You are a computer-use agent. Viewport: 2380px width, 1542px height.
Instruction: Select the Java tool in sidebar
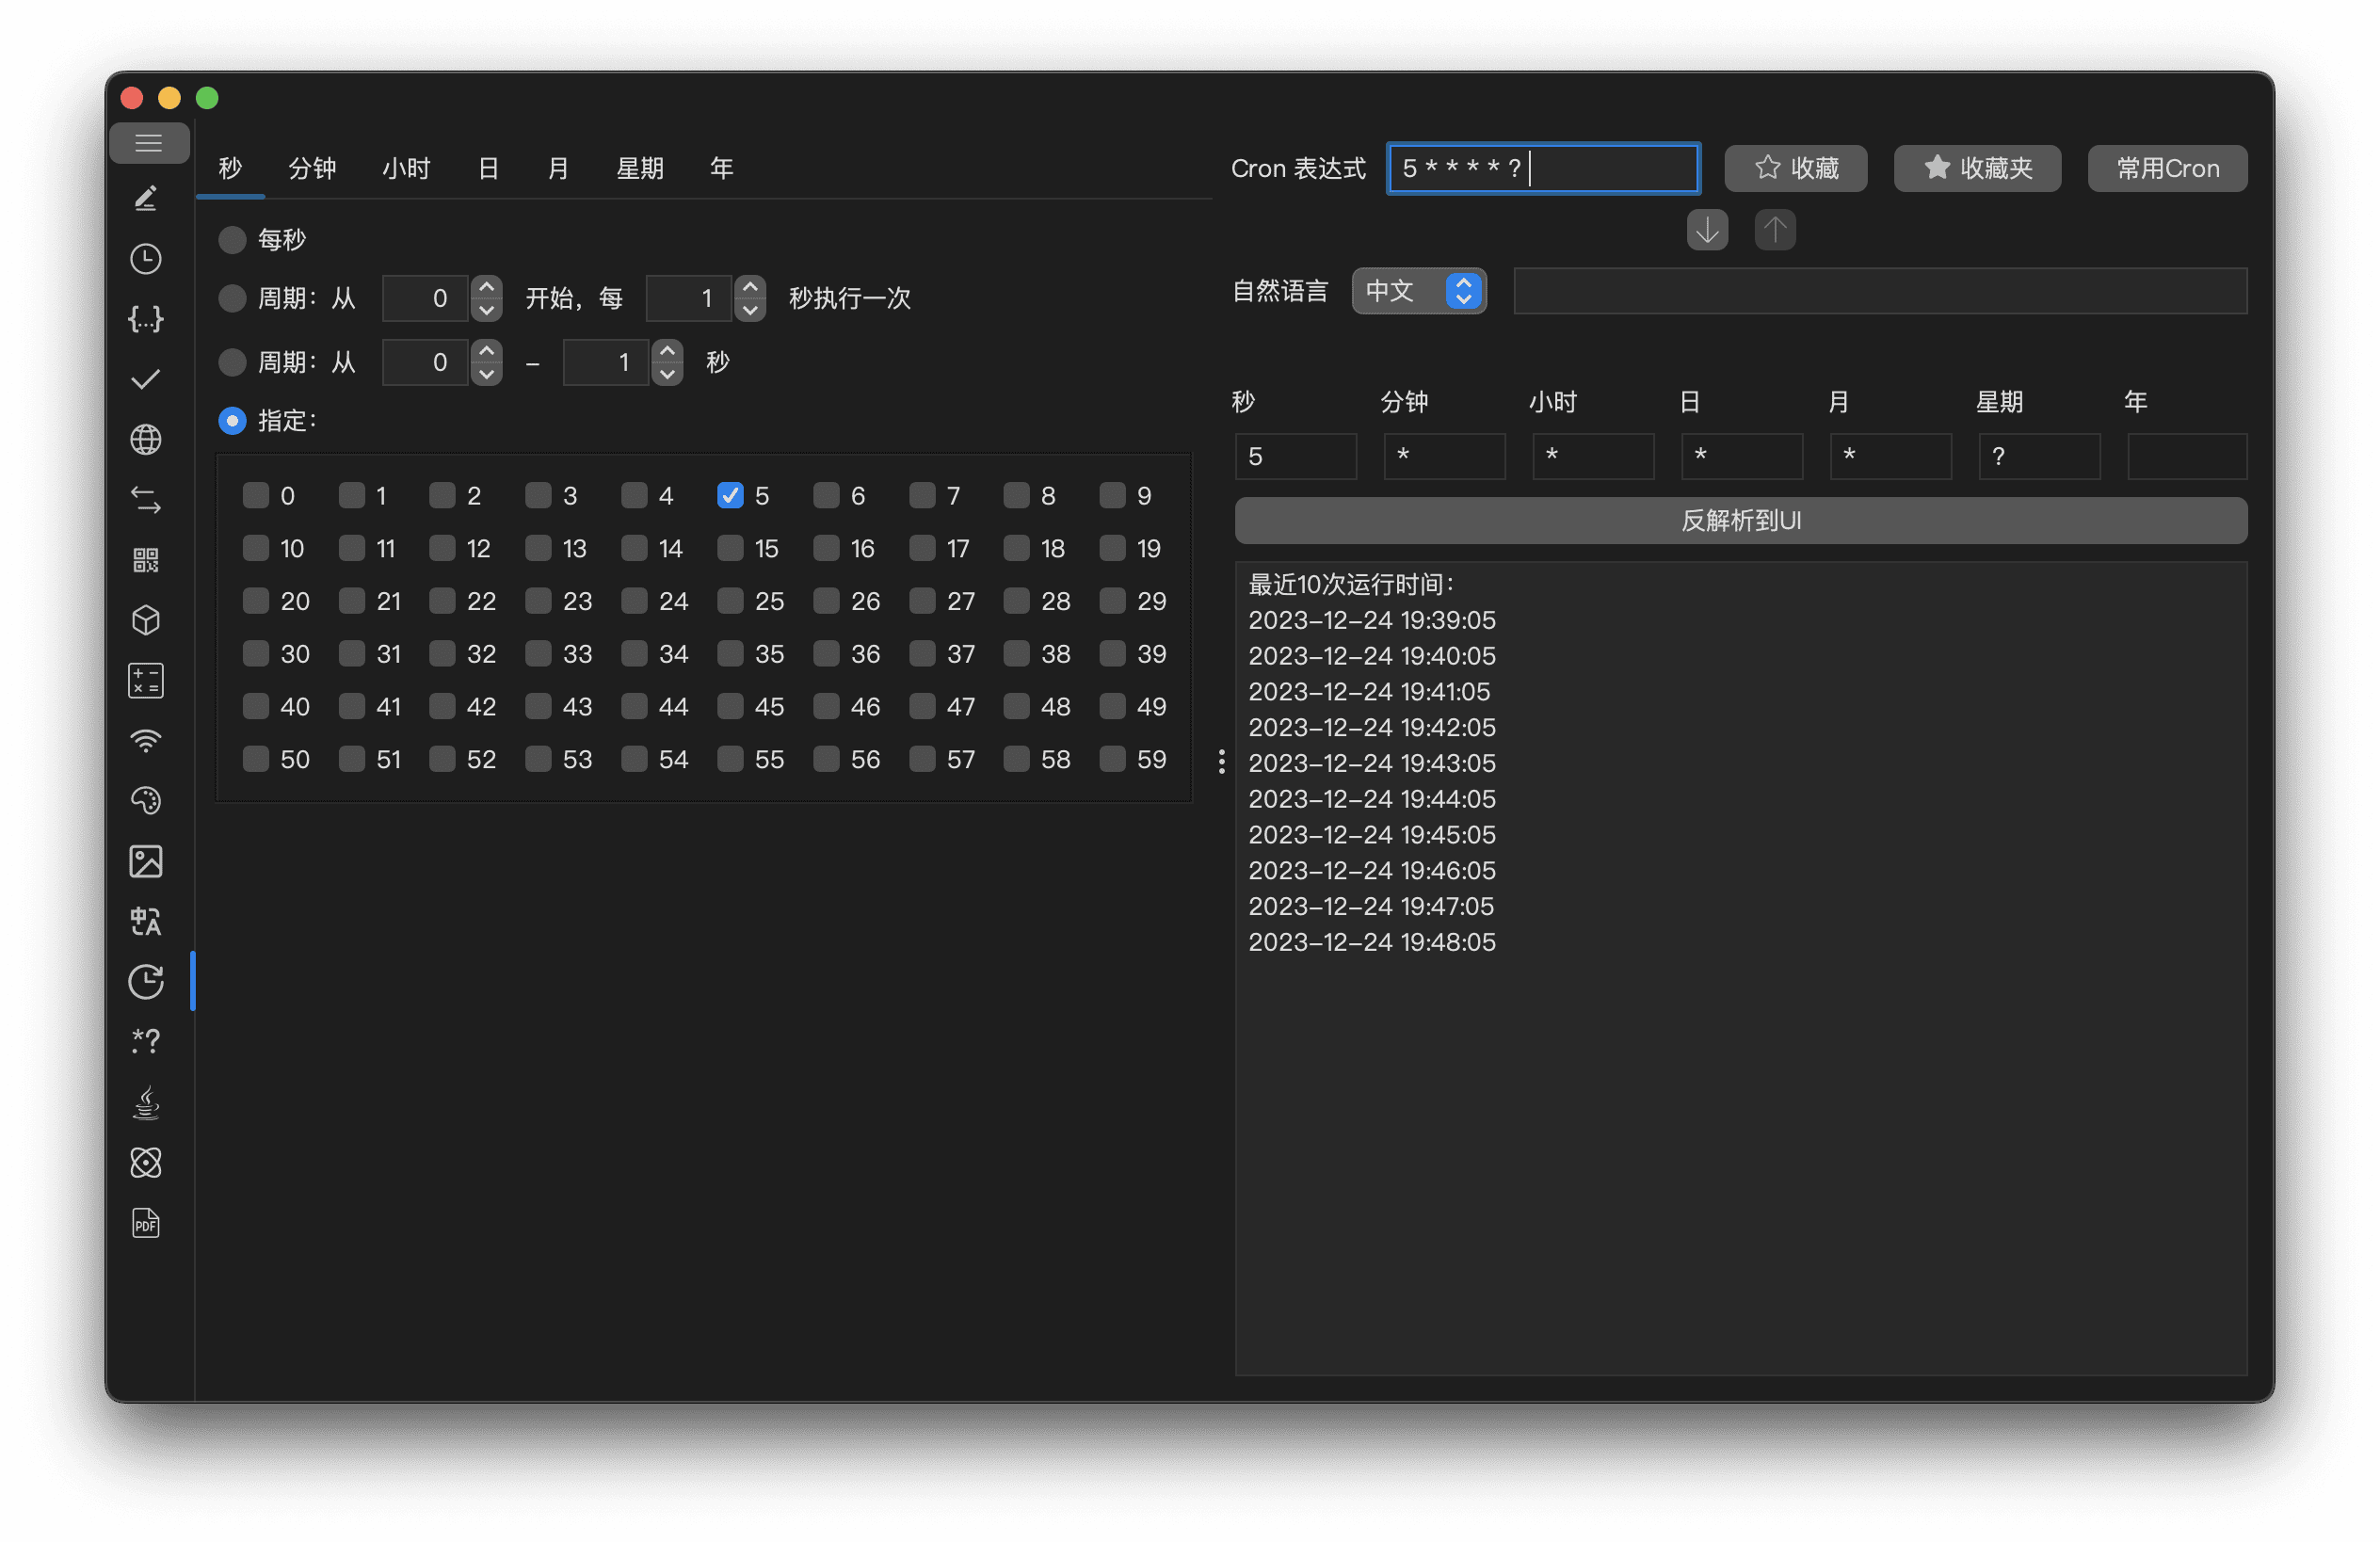click(146, 1102)
